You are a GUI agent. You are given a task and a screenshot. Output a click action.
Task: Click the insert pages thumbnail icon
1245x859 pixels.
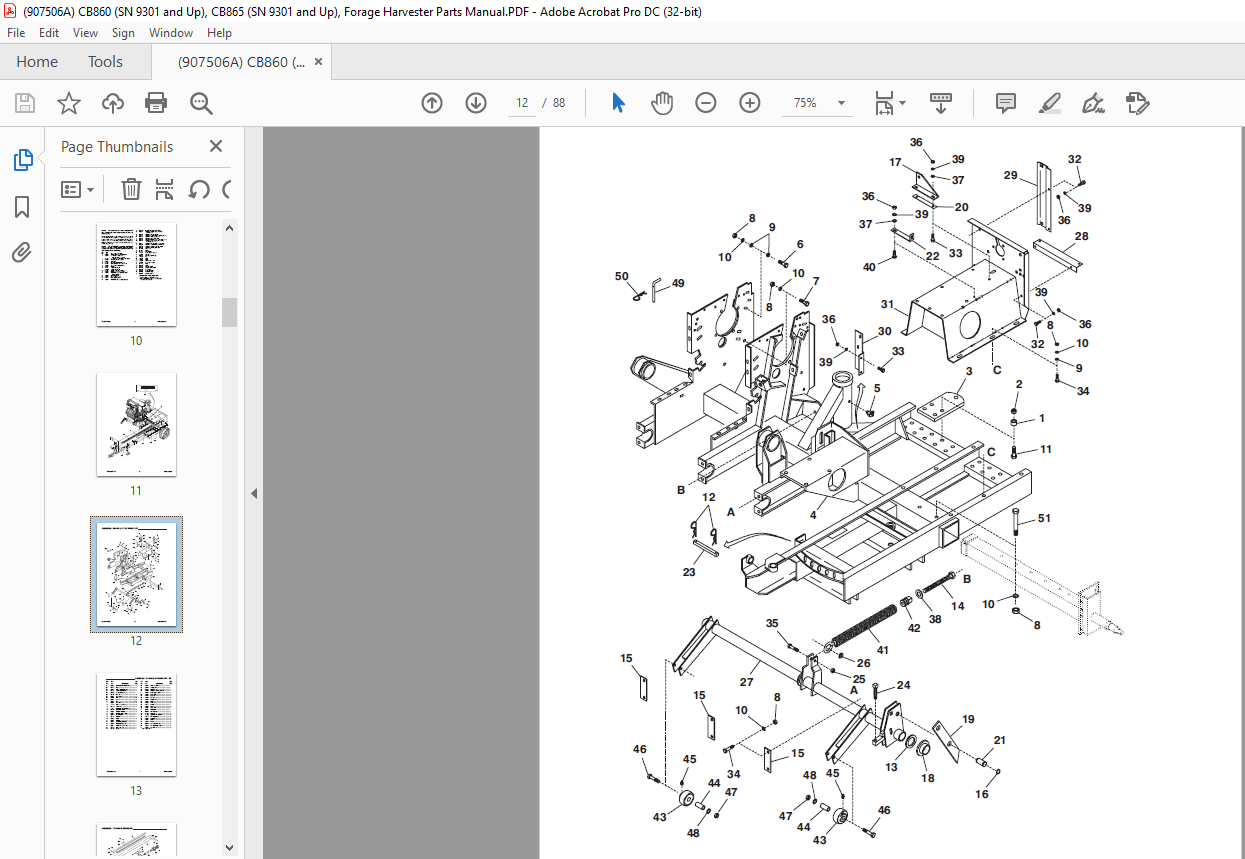165,189
